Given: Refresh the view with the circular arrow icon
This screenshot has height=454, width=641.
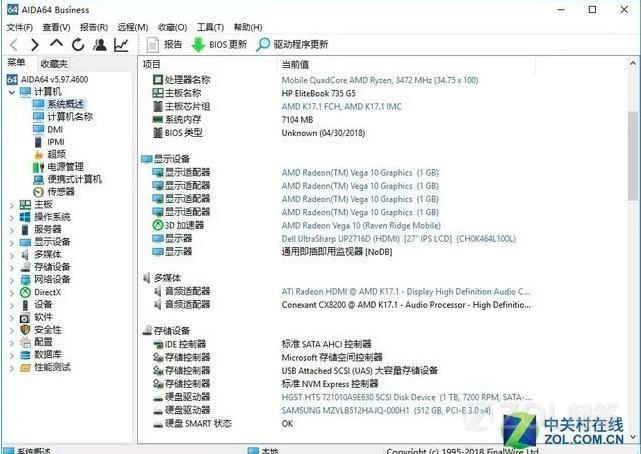Looking at the screenshot, I should (78, 45).
